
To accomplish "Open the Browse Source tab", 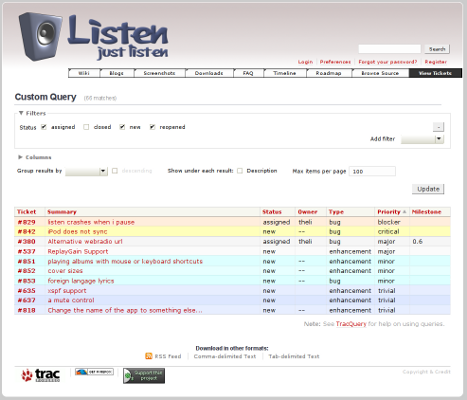I will coord(380,73).
